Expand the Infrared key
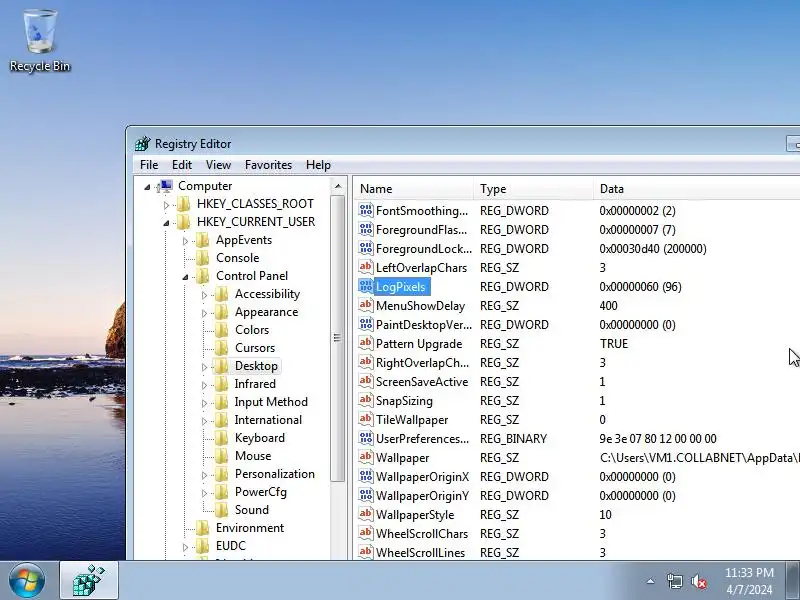 click(x=204, y=385)
